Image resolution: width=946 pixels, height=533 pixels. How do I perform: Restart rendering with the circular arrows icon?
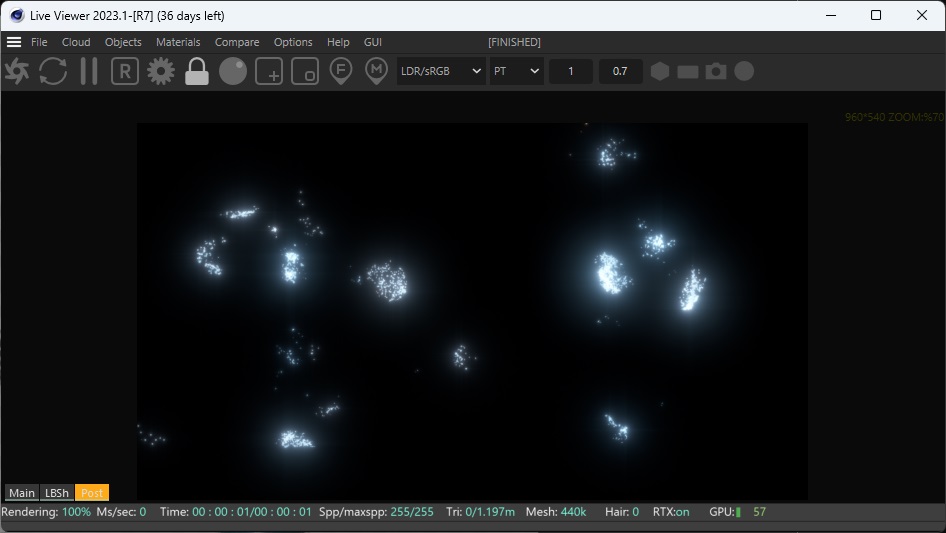click(53, 71)
